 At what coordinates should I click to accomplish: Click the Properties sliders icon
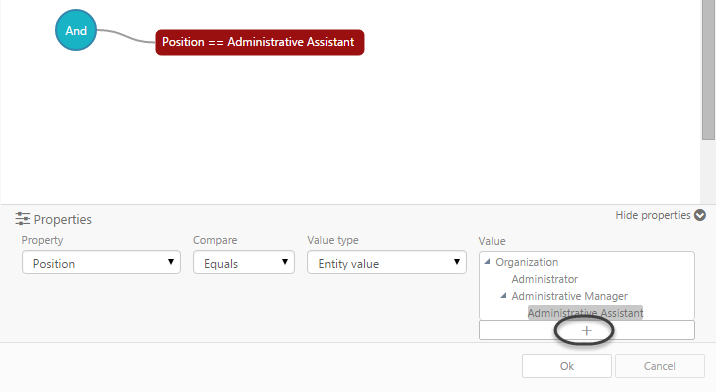22,219
